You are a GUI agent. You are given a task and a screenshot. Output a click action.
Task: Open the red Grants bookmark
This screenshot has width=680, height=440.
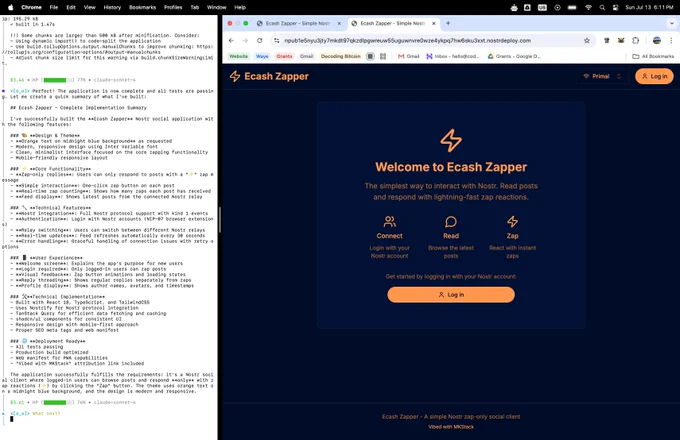pyautogui.click(x=284, y=56)
